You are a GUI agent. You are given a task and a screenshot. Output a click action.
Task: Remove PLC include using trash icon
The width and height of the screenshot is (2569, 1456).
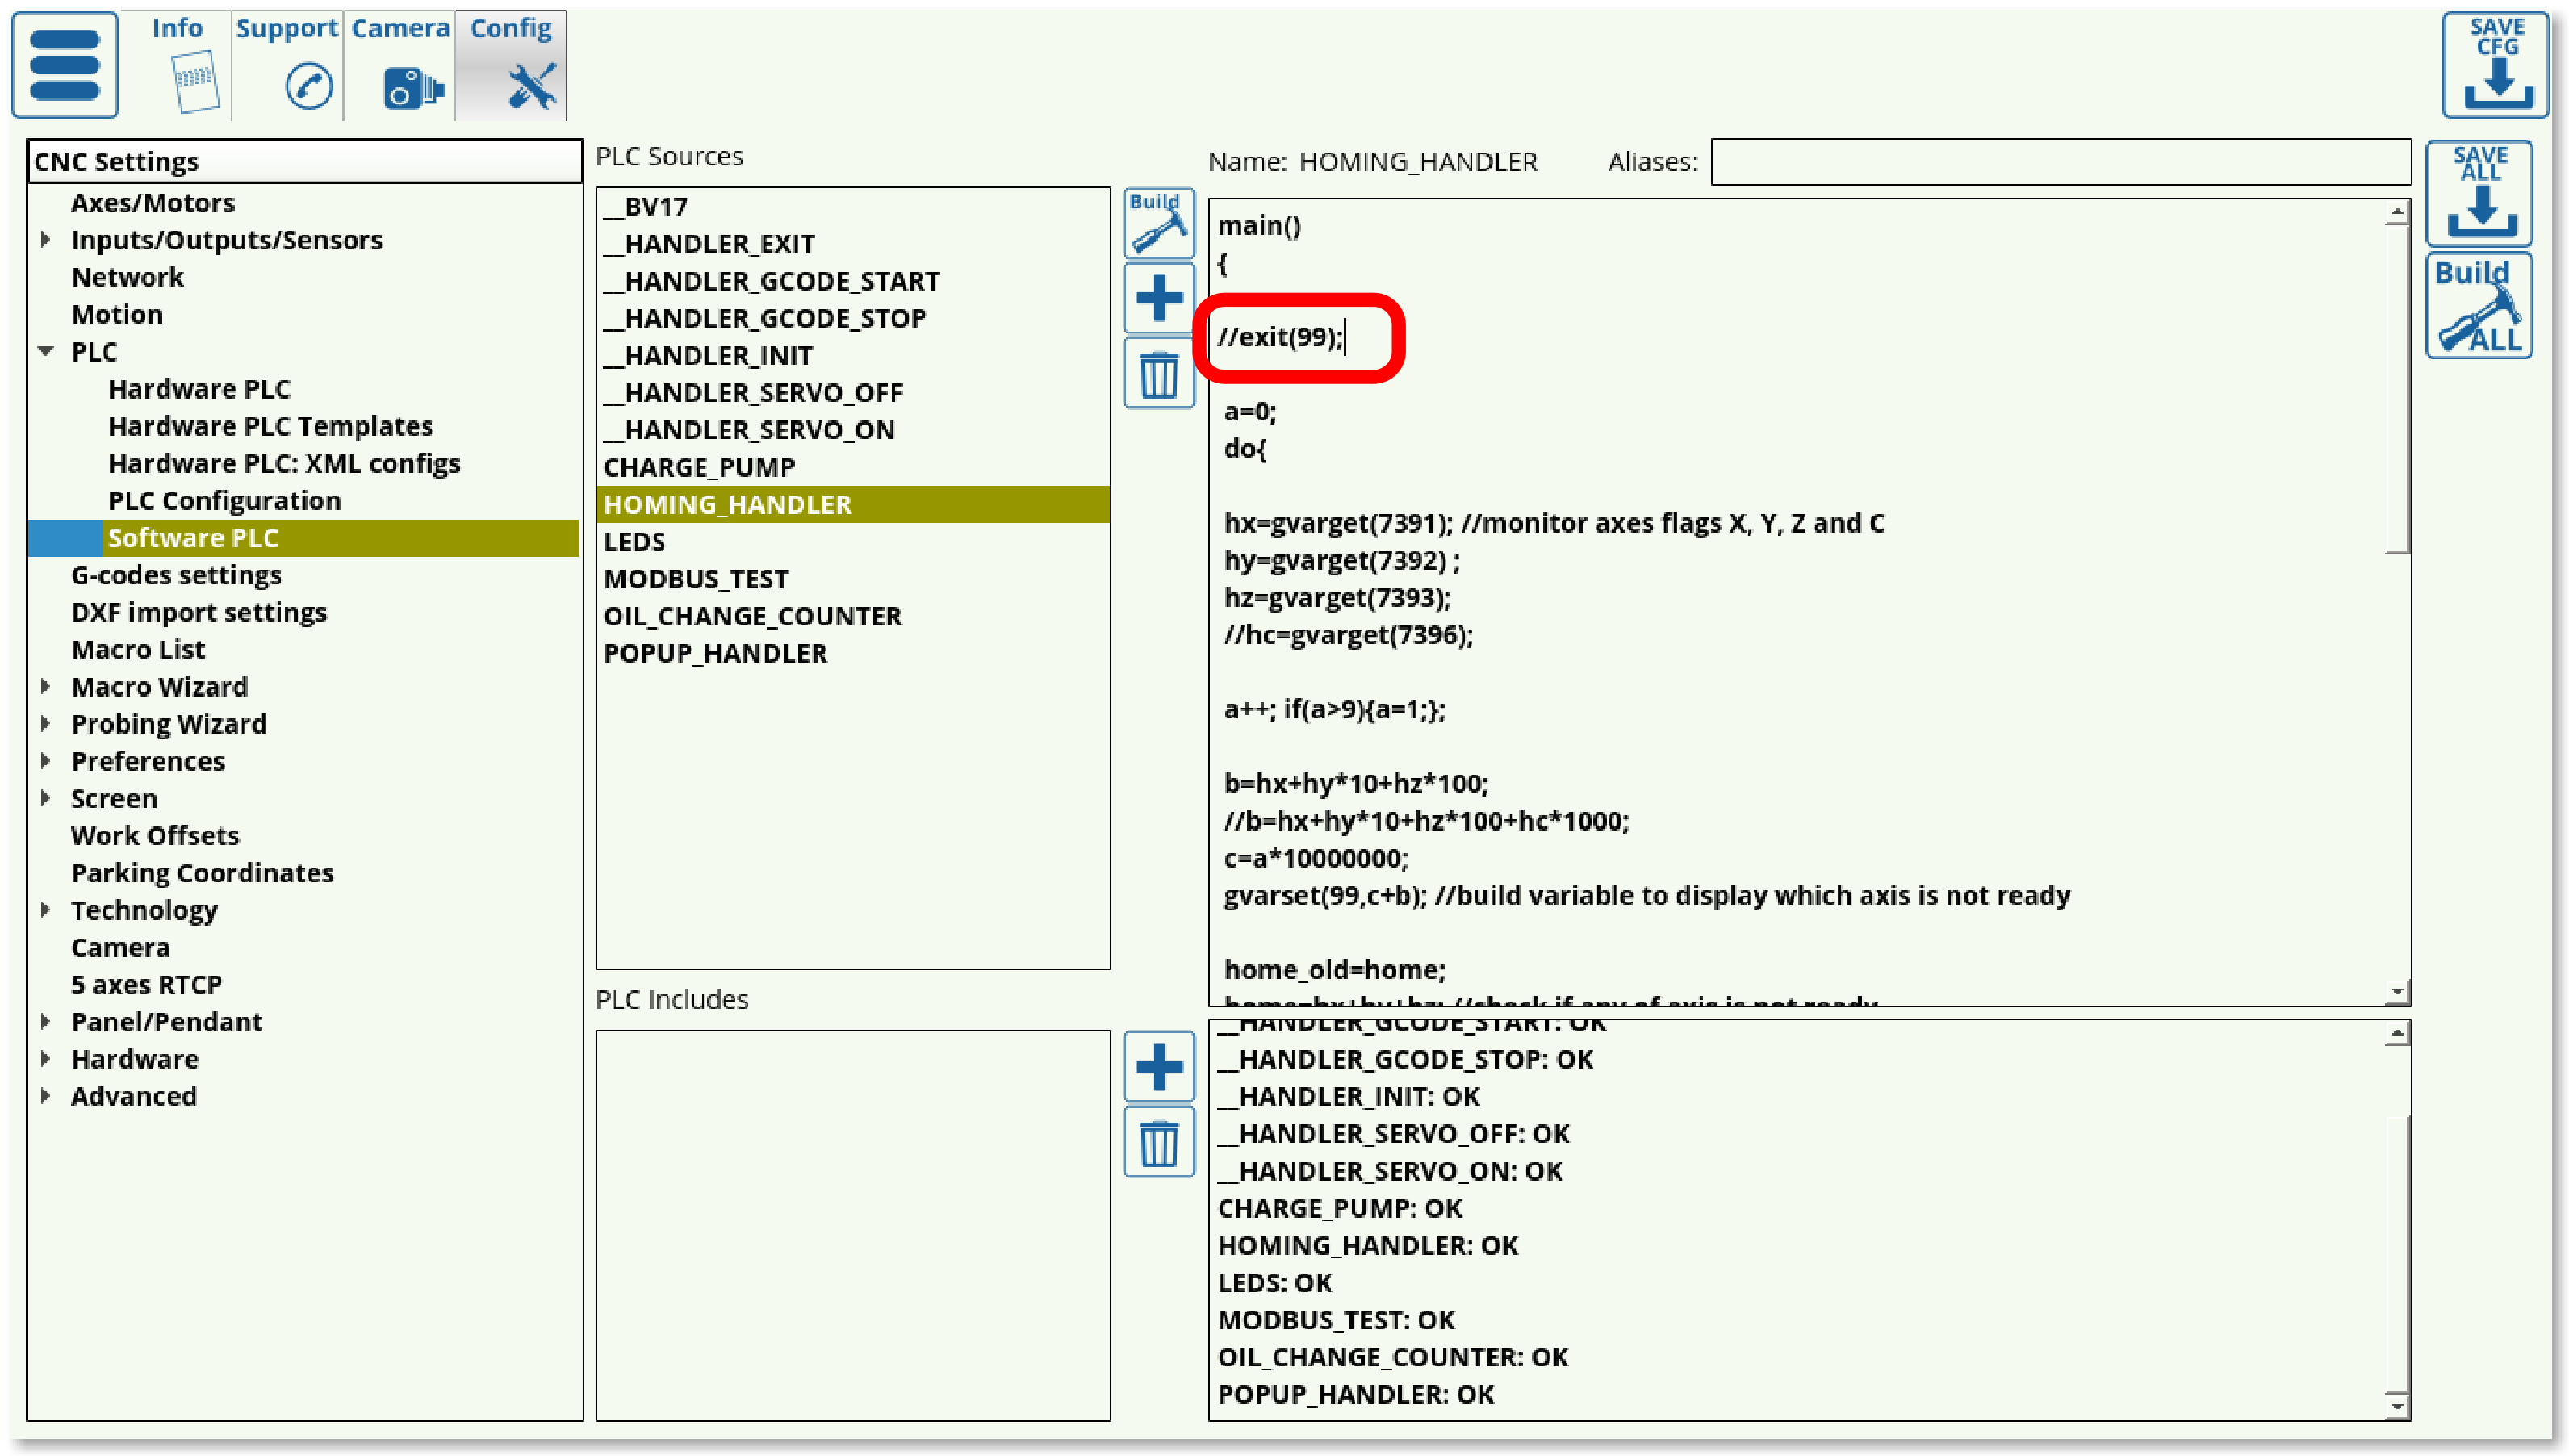pyautogui.click(x=1158, y=1142)
